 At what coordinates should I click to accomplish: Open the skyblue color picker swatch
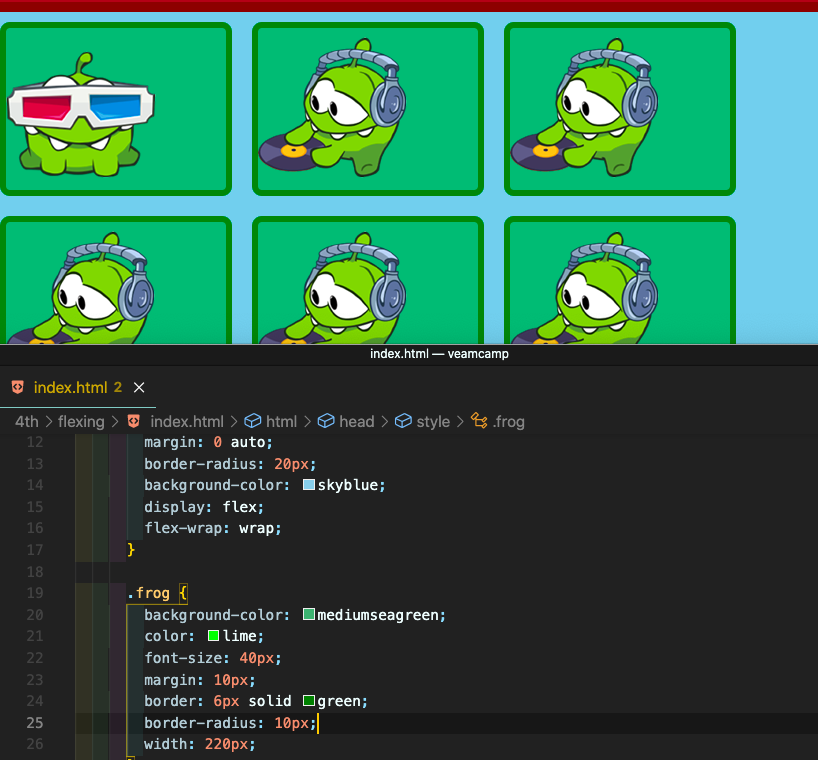pyautogui.click(x=309, y=485)
